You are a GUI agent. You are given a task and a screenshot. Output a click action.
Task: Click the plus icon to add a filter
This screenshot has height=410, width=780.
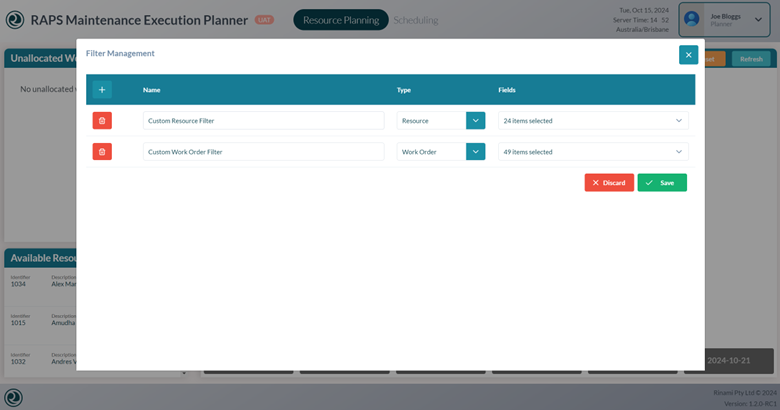tap(102, 90)
